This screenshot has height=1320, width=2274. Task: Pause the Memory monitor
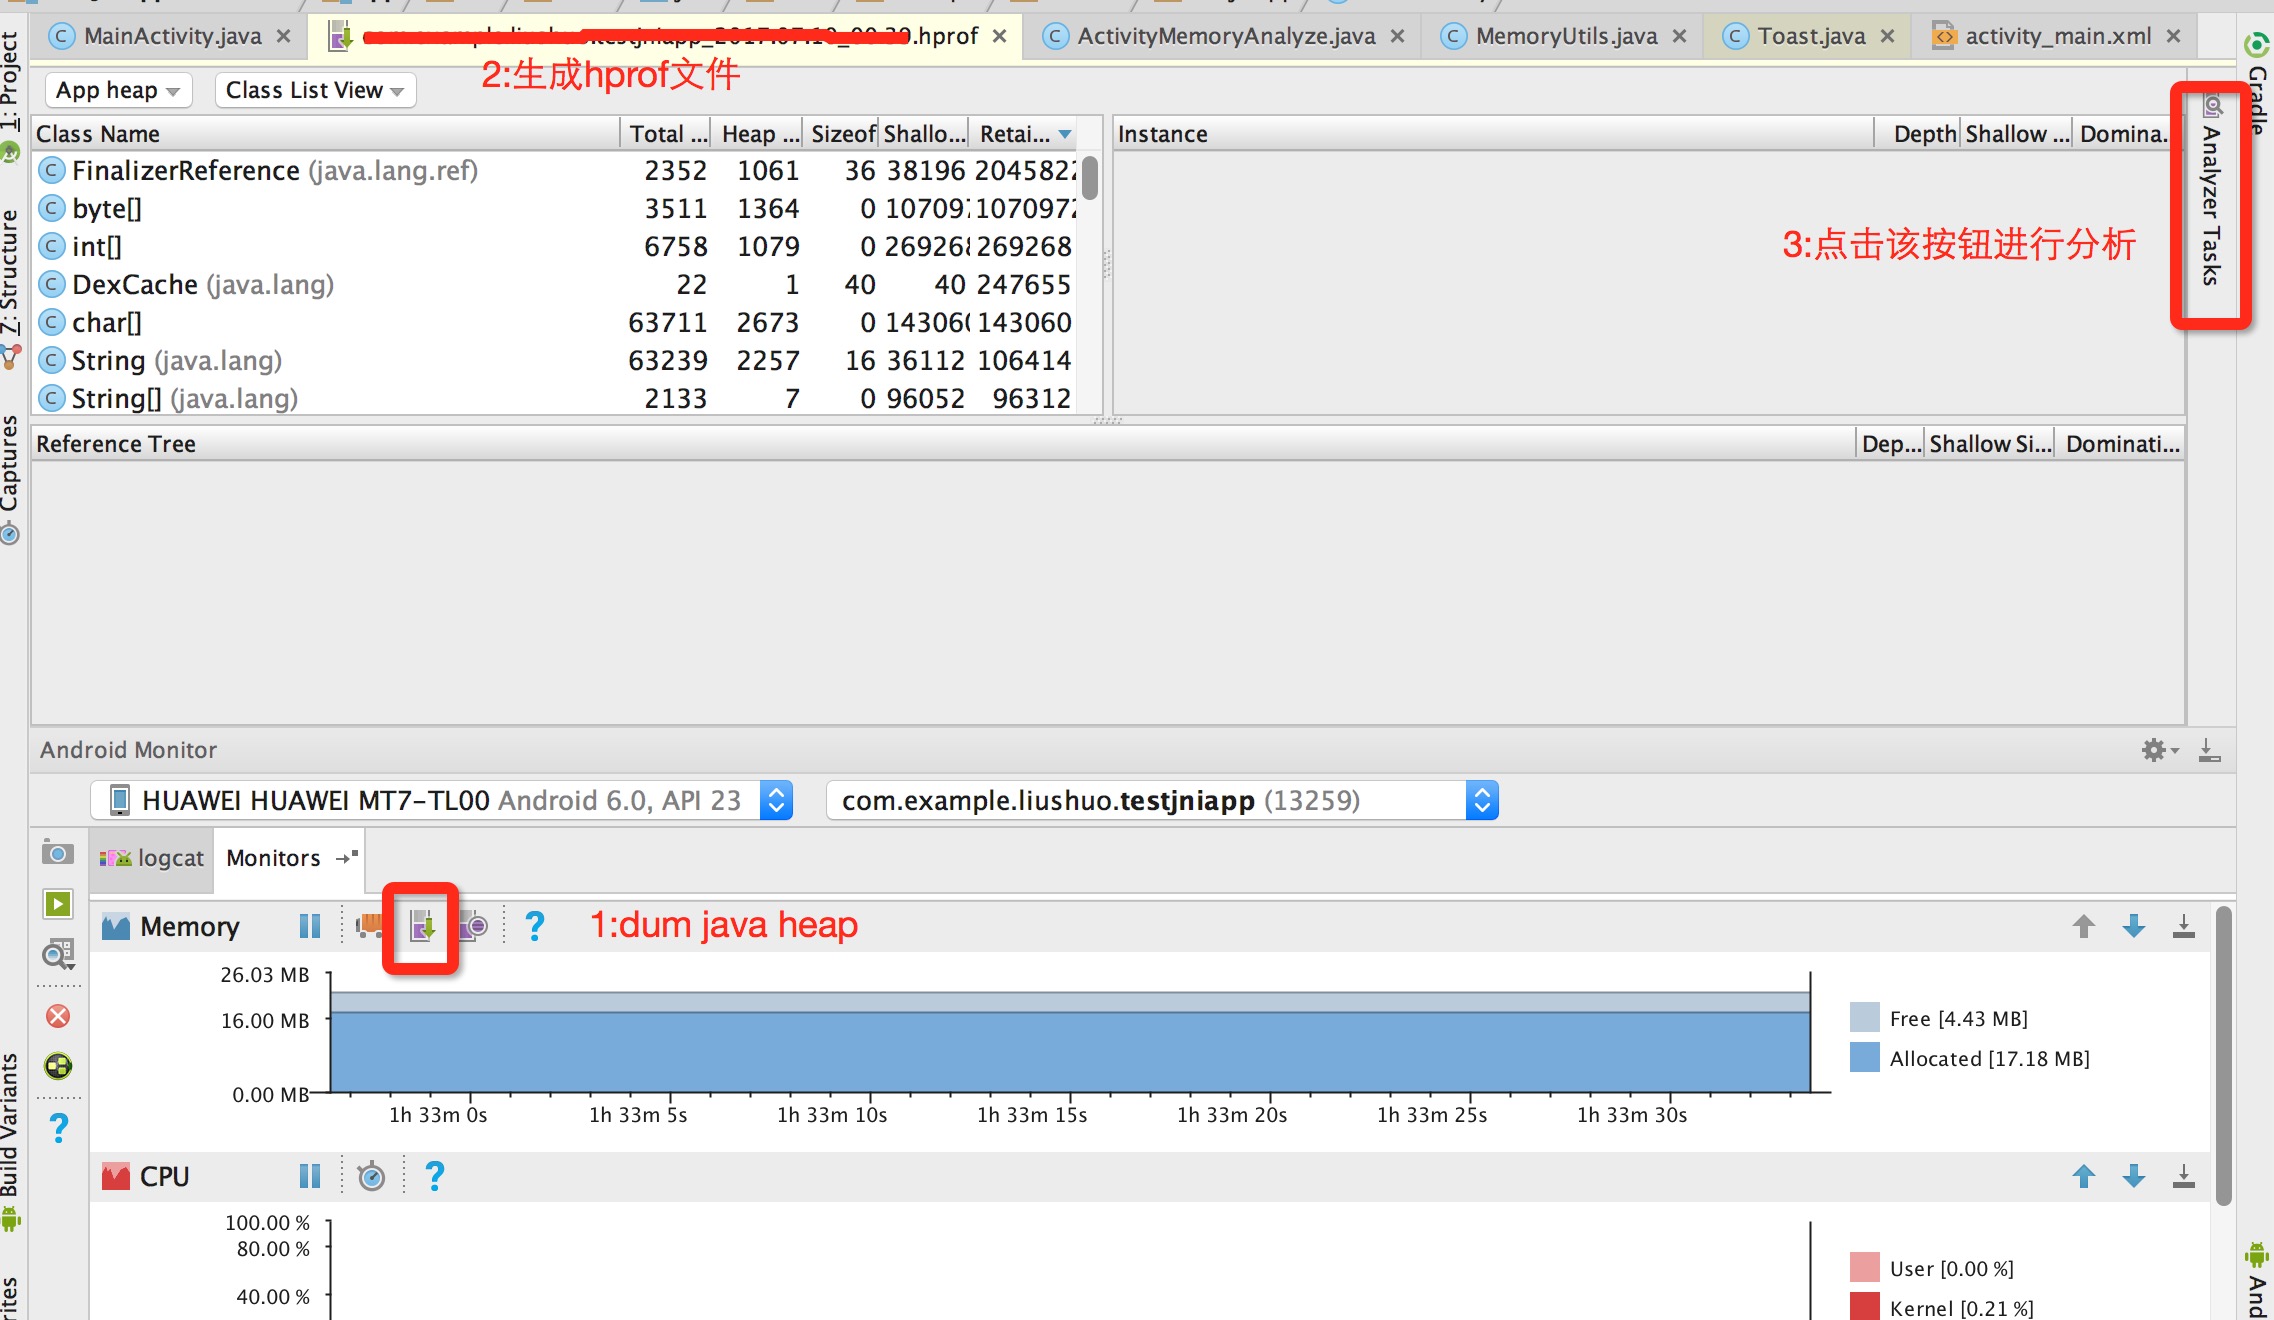coord(309,926)
